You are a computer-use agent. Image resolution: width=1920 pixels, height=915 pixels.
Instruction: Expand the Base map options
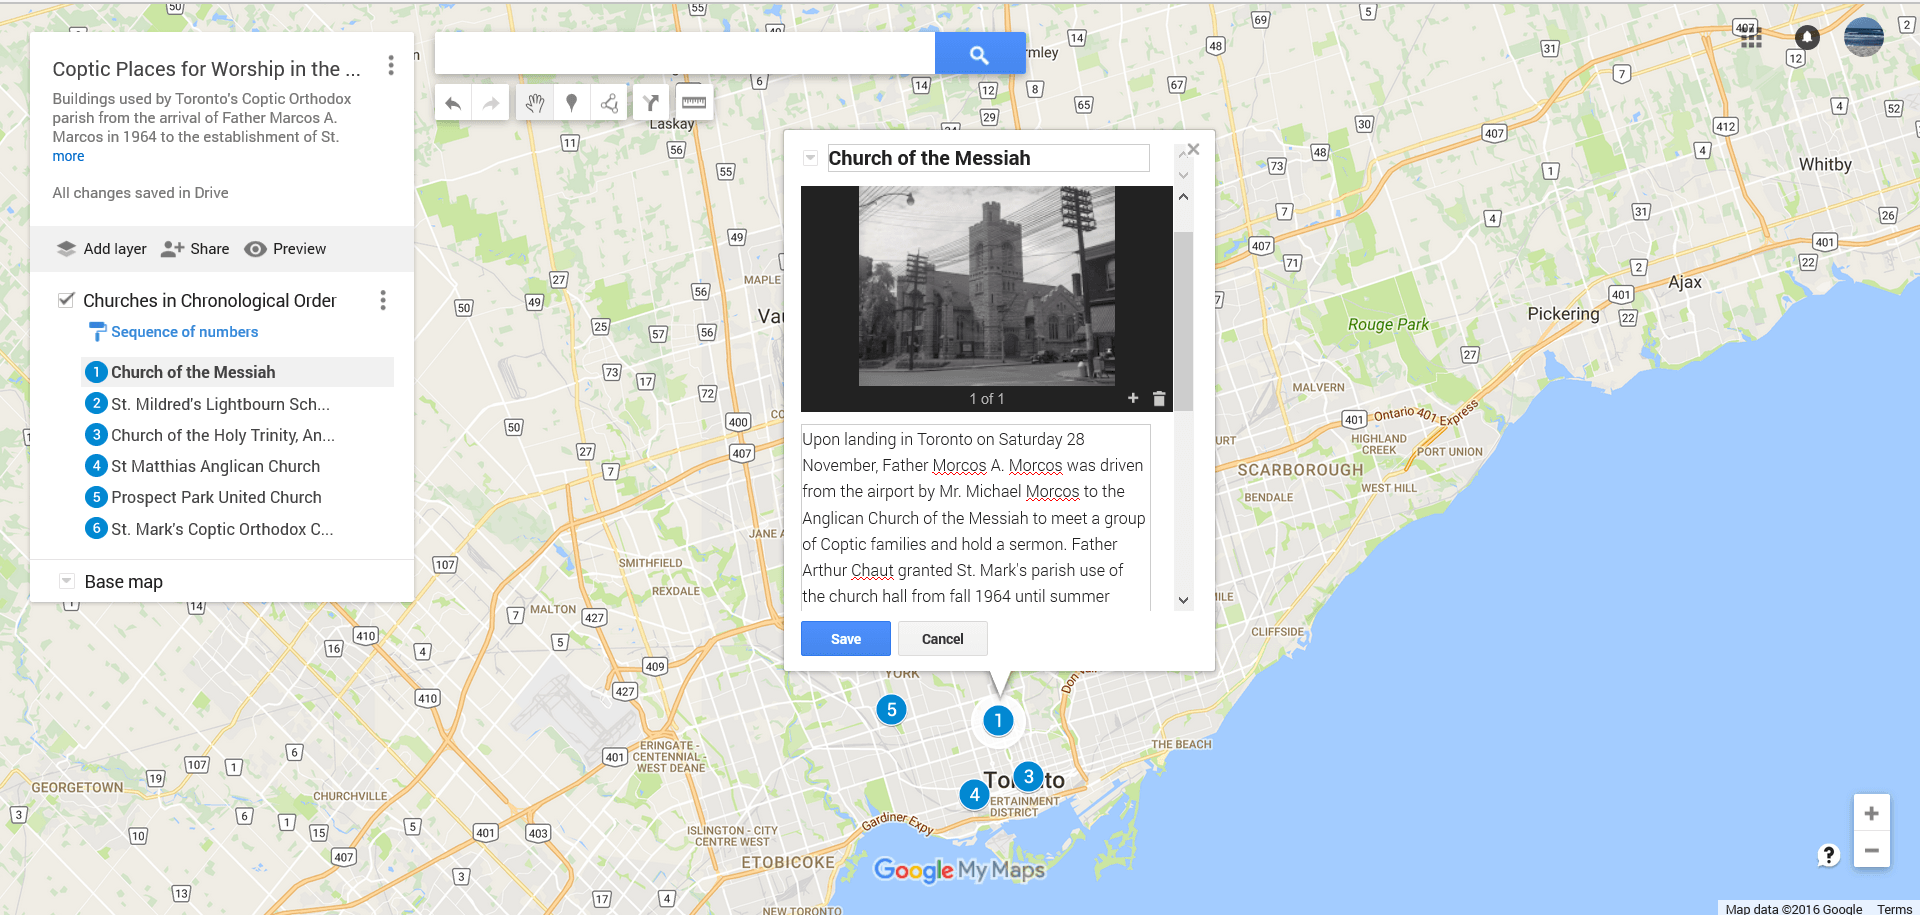tap(67, 581)
